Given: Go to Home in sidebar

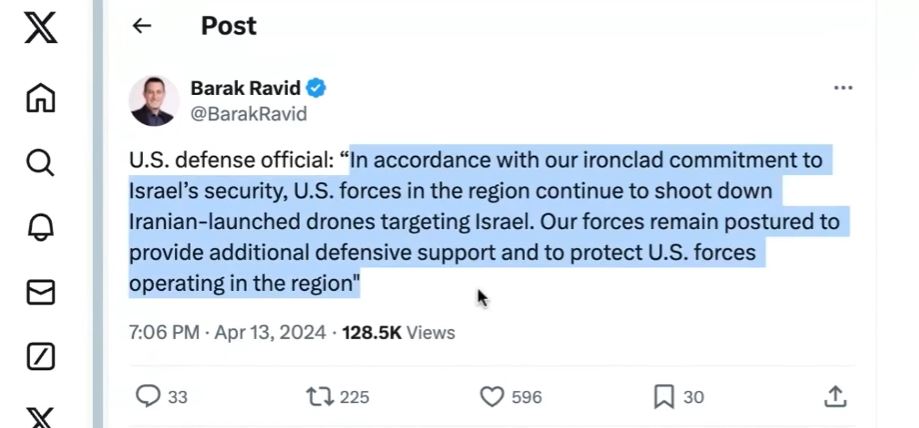Looking at the screenshot, I should click(40, 97).
